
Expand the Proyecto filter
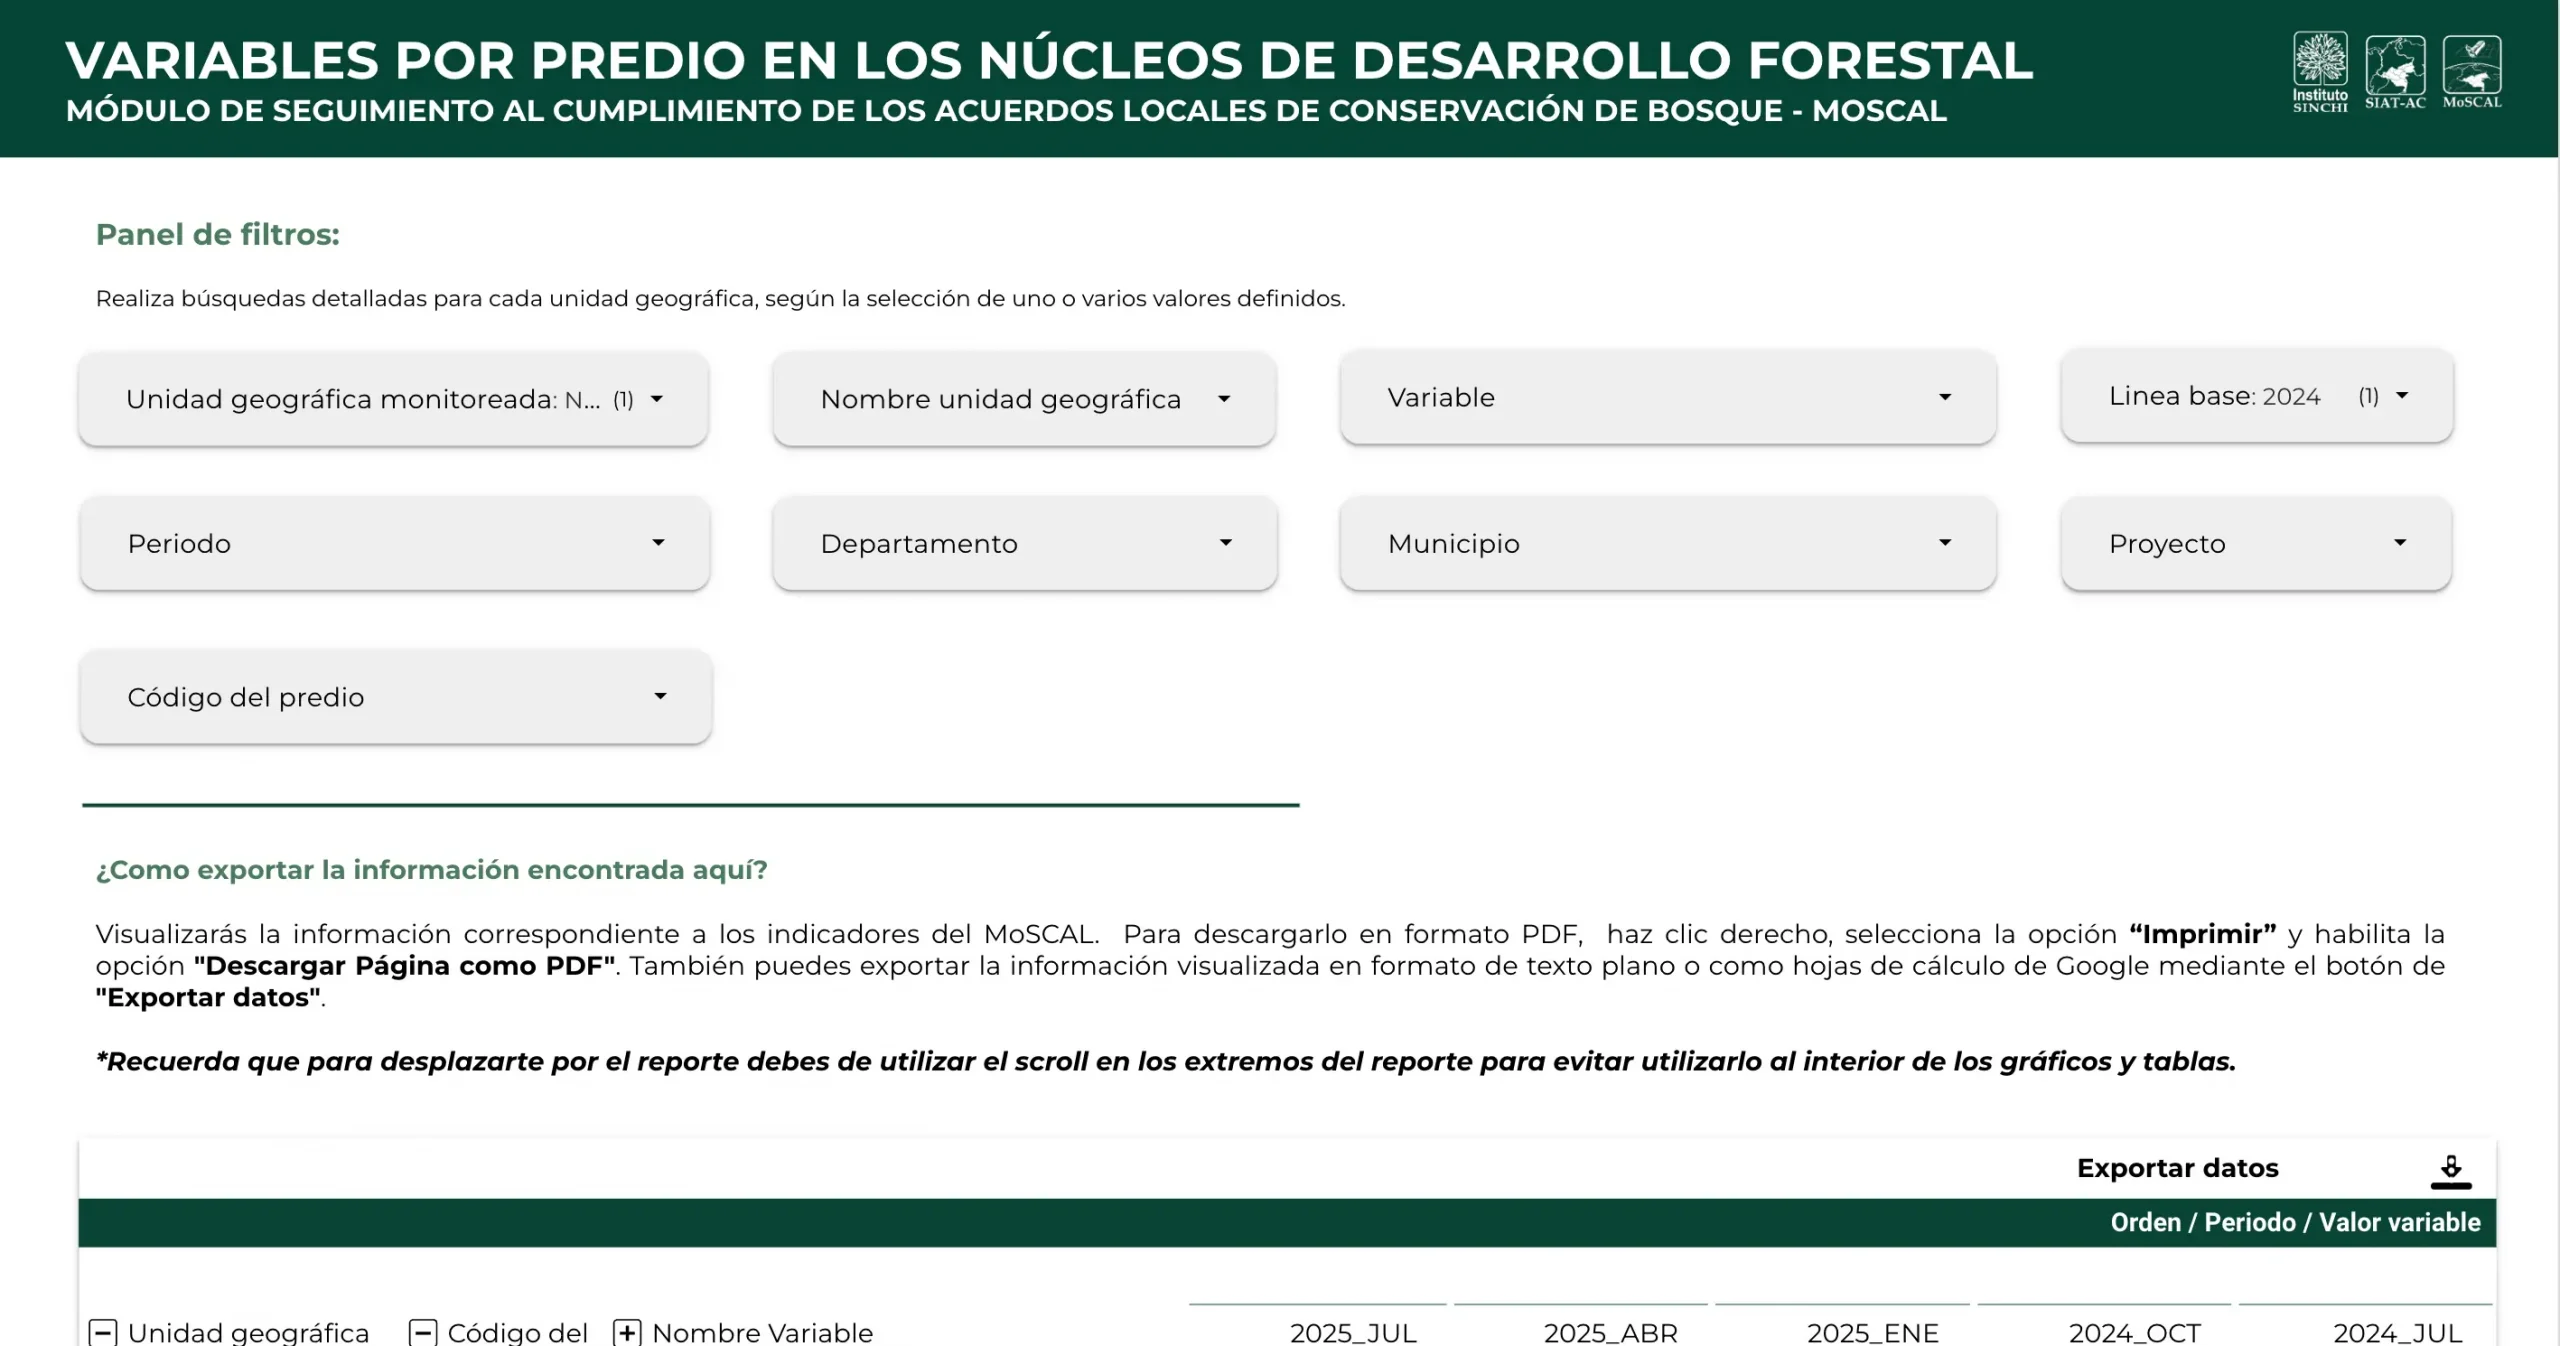tap(2256, 543)
